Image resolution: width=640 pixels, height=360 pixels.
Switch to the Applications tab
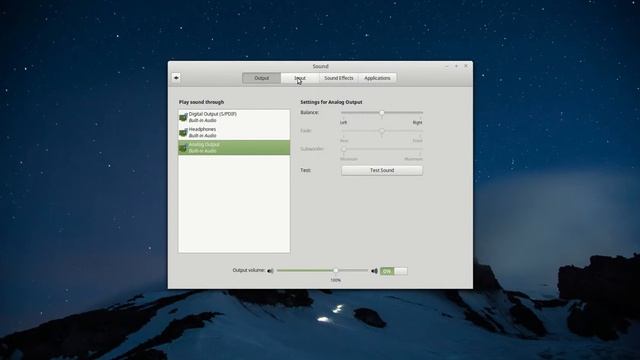pyautogui.click(x=377, y=78)
